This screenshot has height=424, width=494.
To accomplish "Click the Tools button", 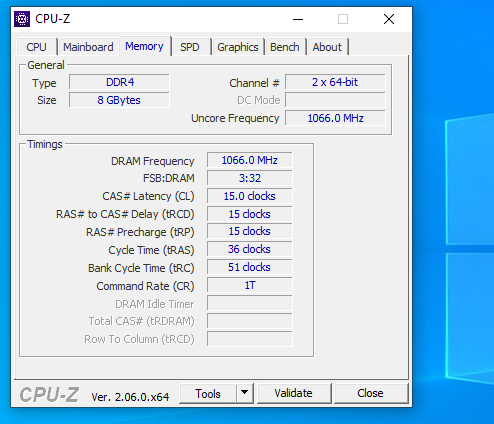I will 208,394.
